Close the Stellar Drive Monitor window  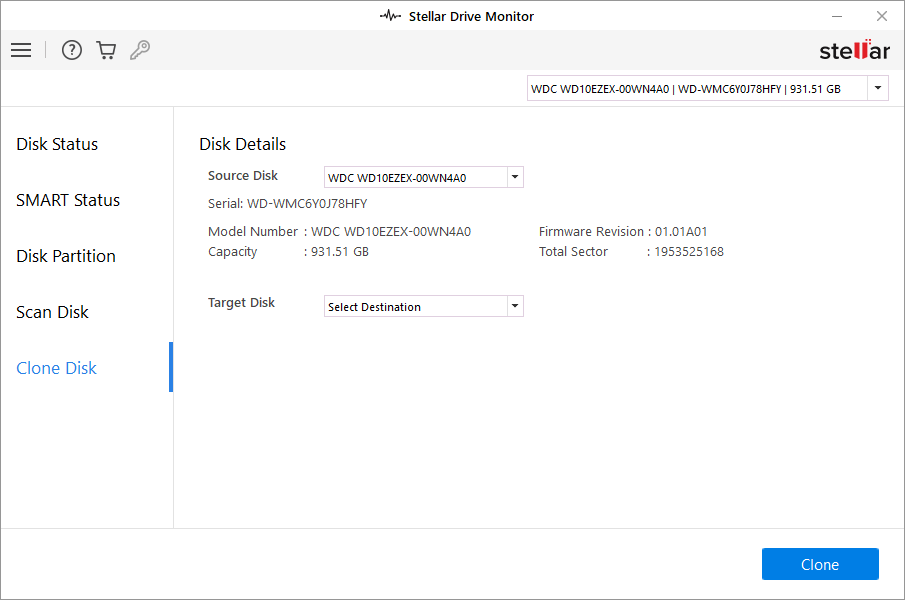coord(881,16)
